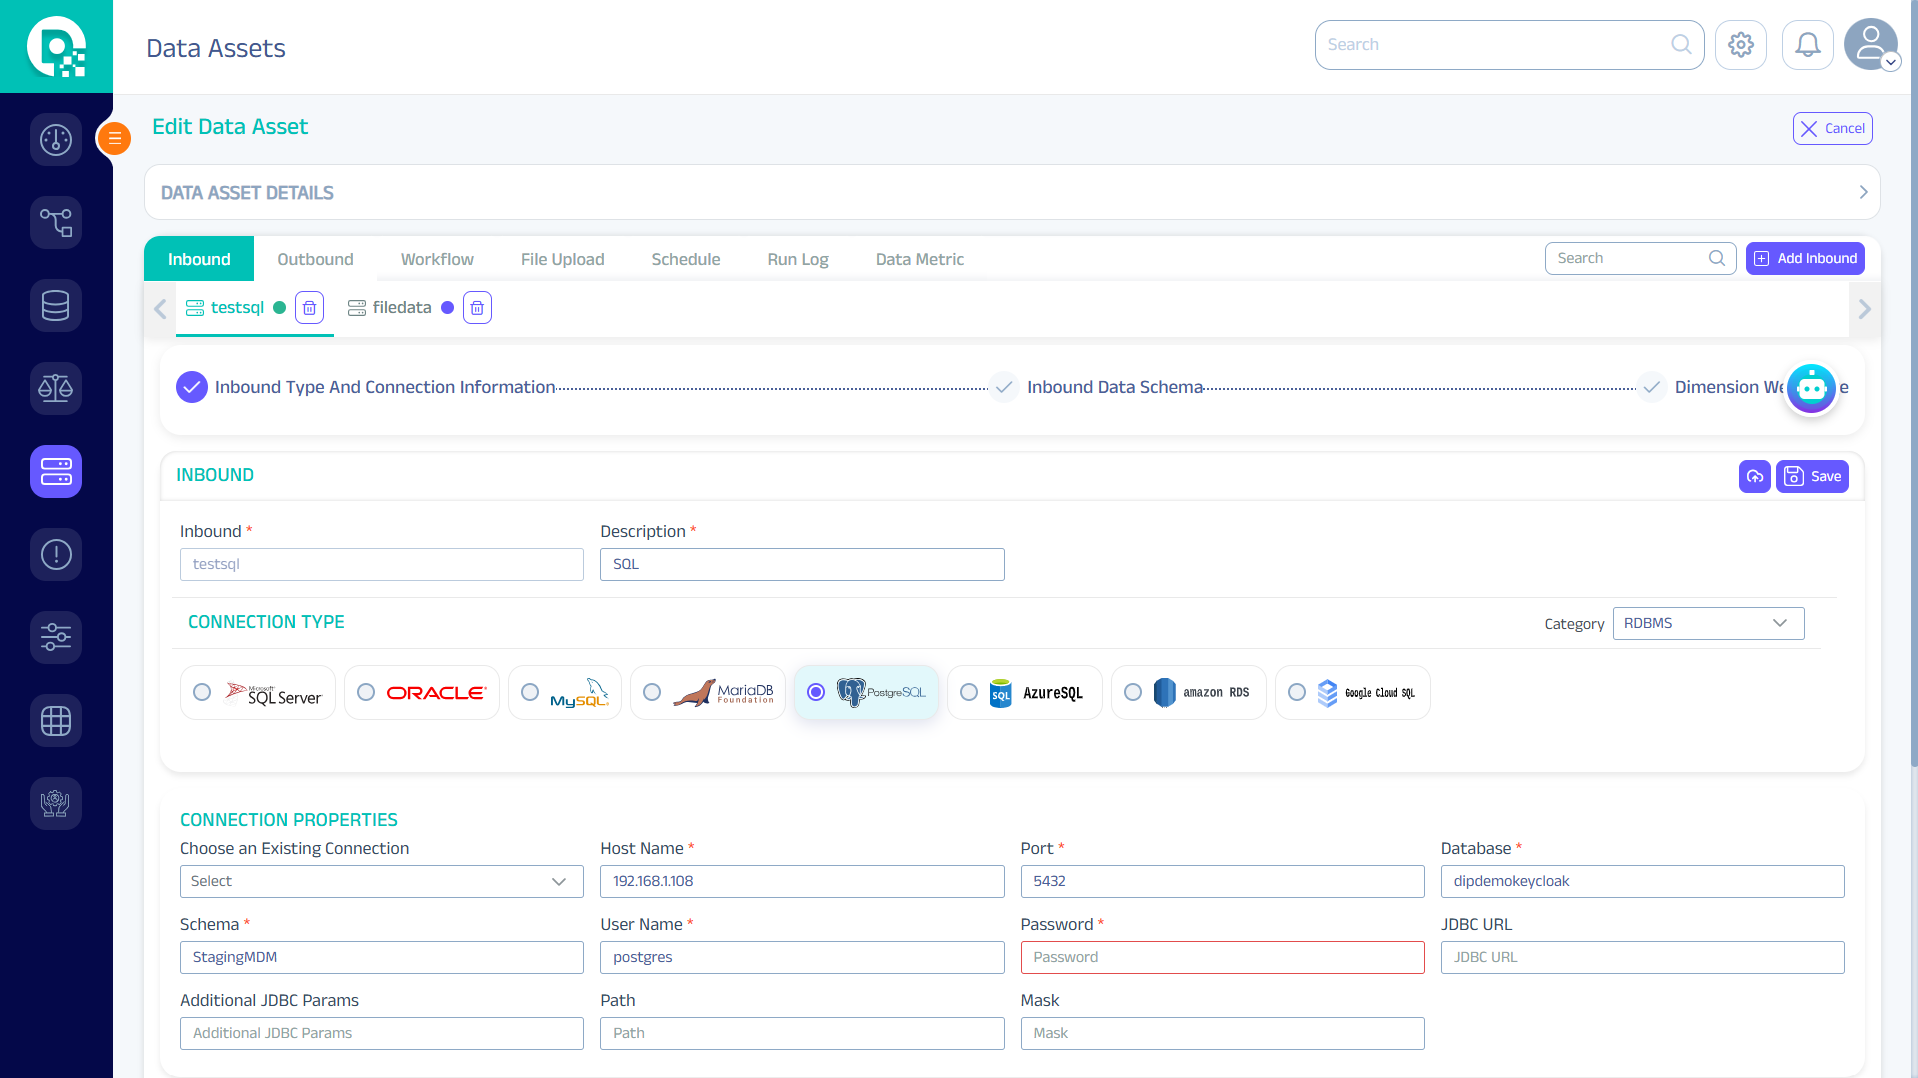Click the notification bell icon

1807,45
